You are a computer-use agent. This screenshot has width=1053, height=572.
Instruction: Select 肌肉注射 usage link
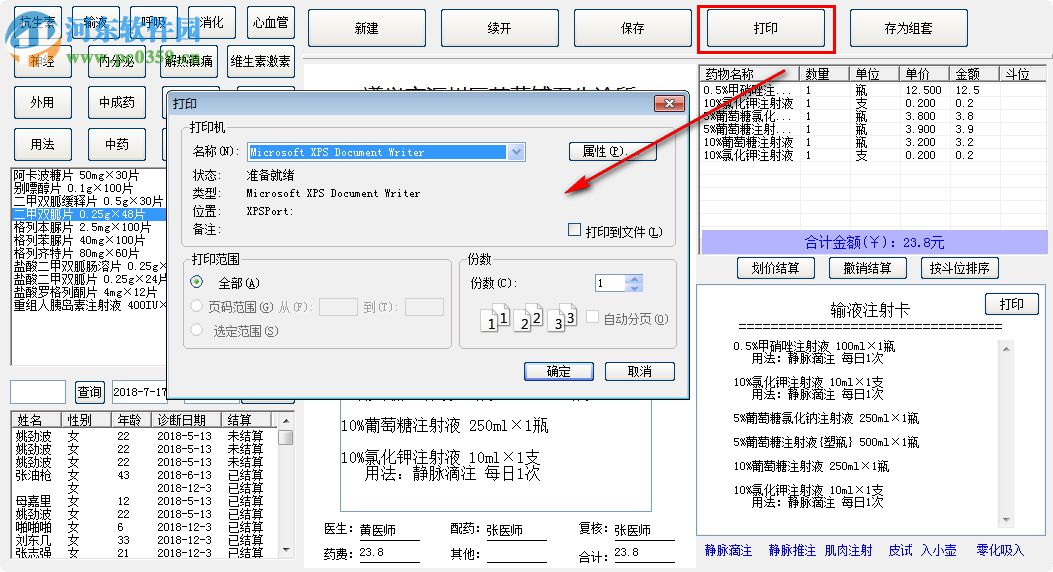click(x=848, y=551)
